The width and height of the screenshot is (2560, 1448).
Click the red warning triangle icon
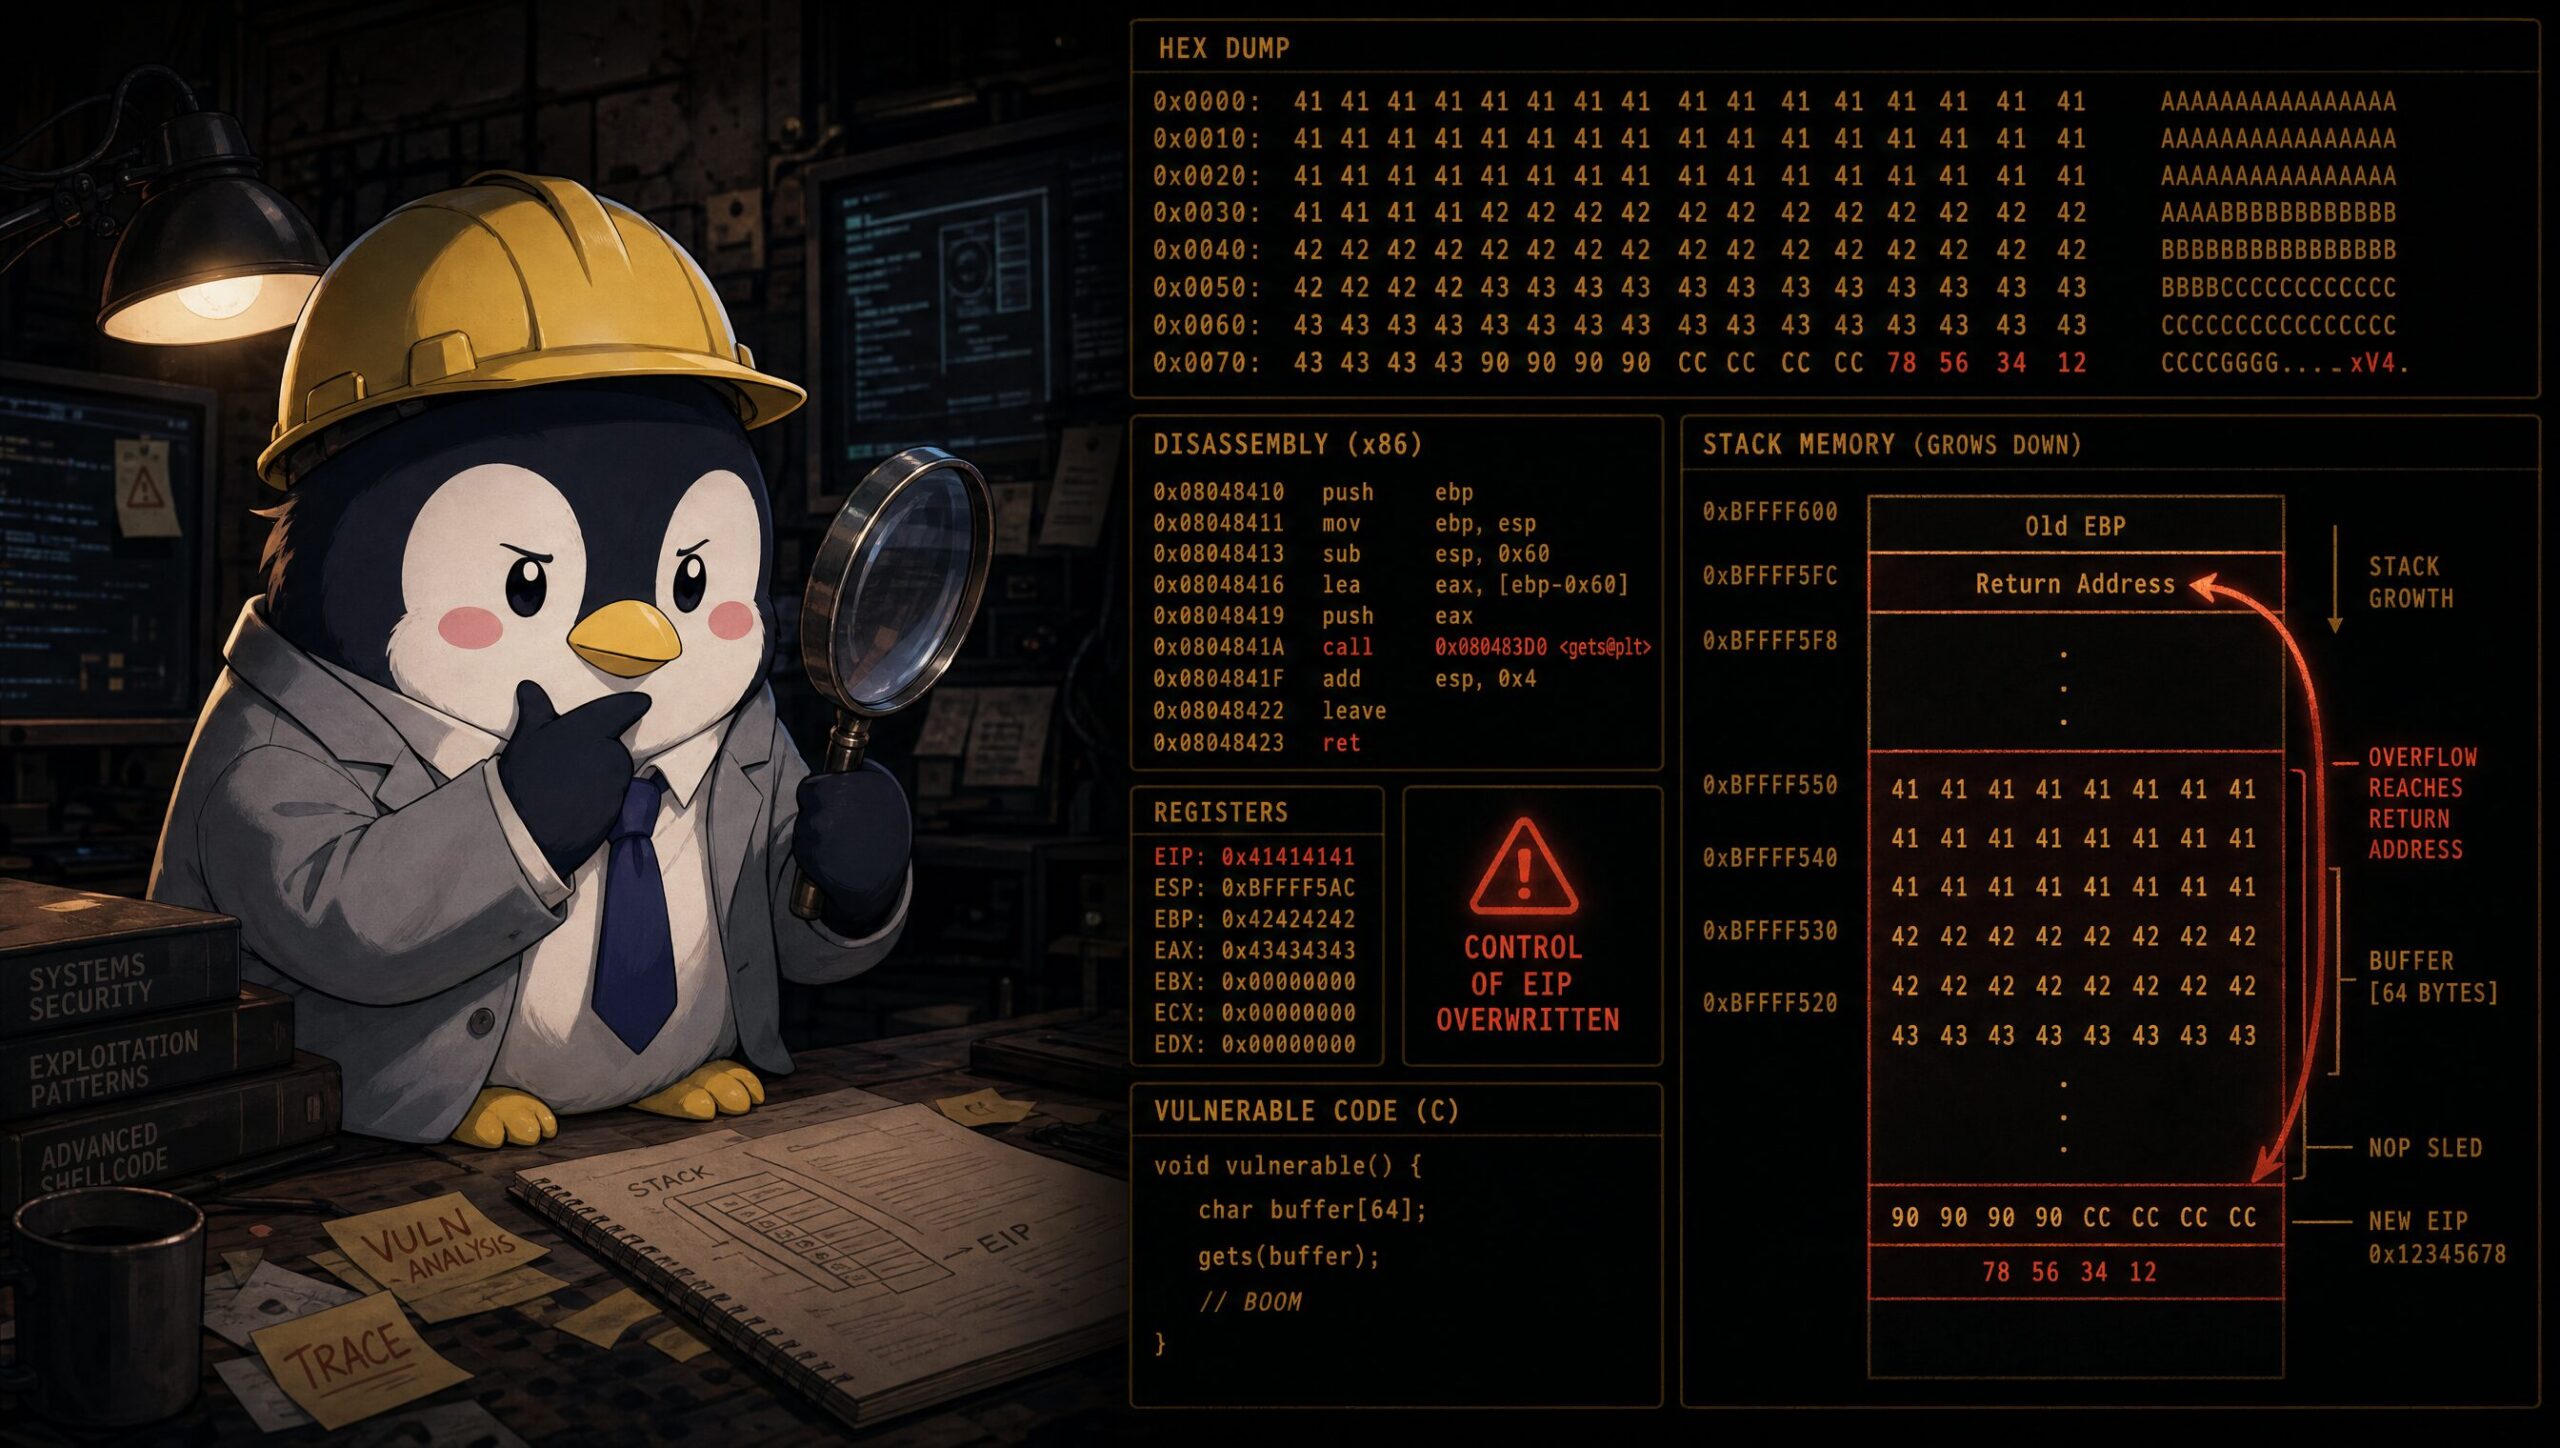(x=1523, y=866)
